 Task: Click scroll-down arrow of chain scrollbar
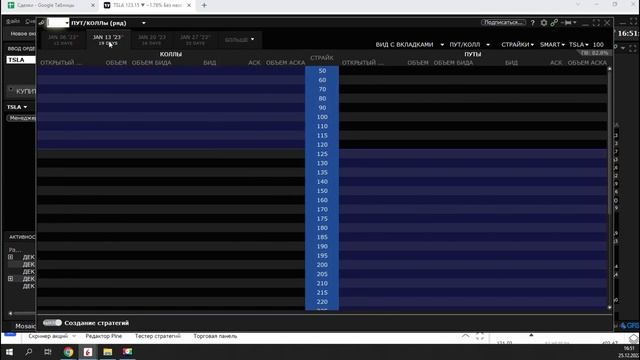[x=610, y=308]
